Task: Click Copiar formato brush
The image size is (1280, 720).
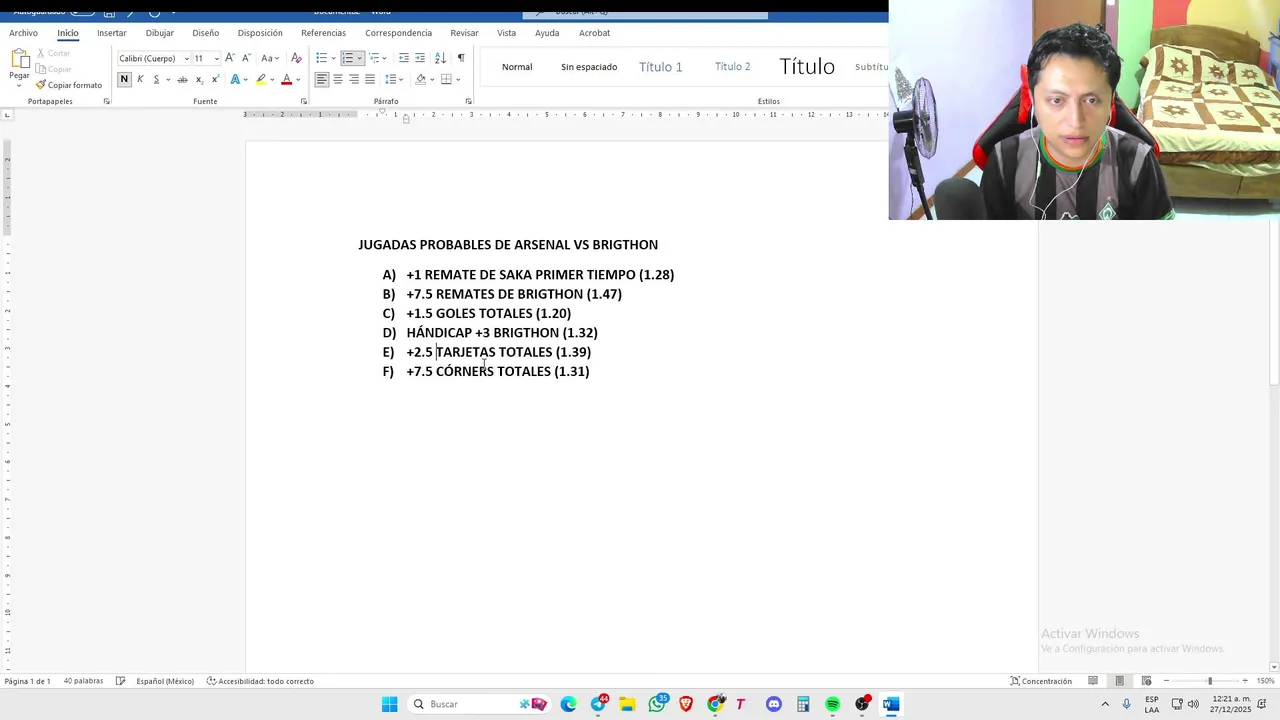Action: pyautogui.click(x=68, y=85)
